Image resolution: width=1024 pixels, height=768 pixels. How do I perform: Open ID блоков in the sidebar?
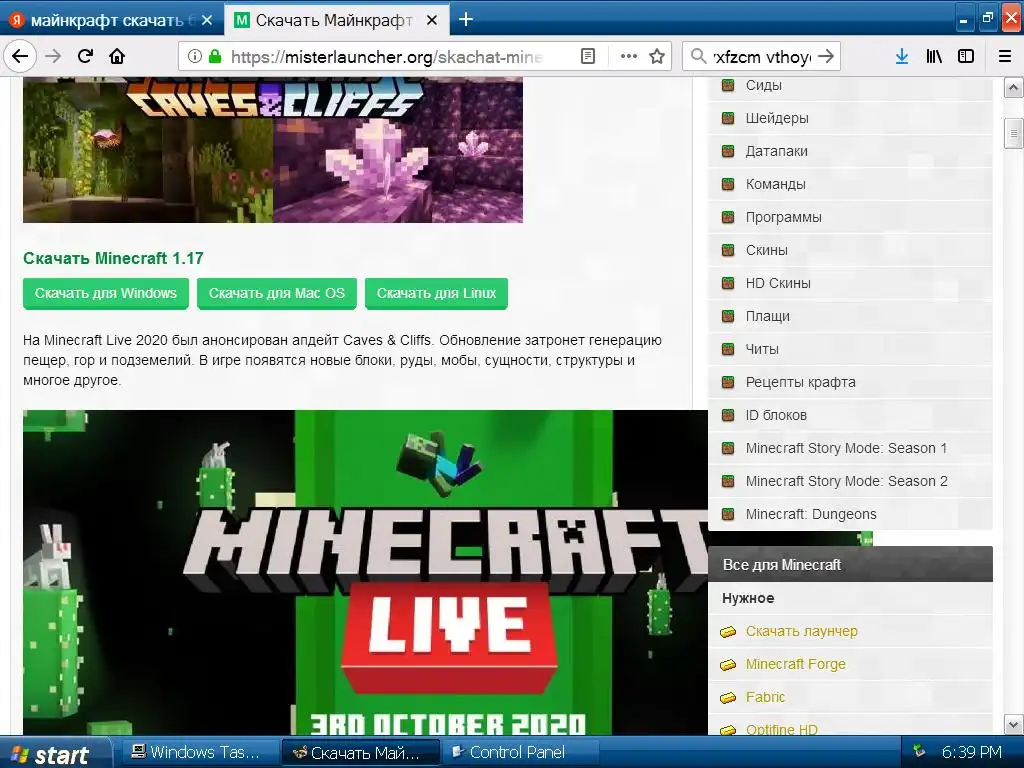click(776, 415)
